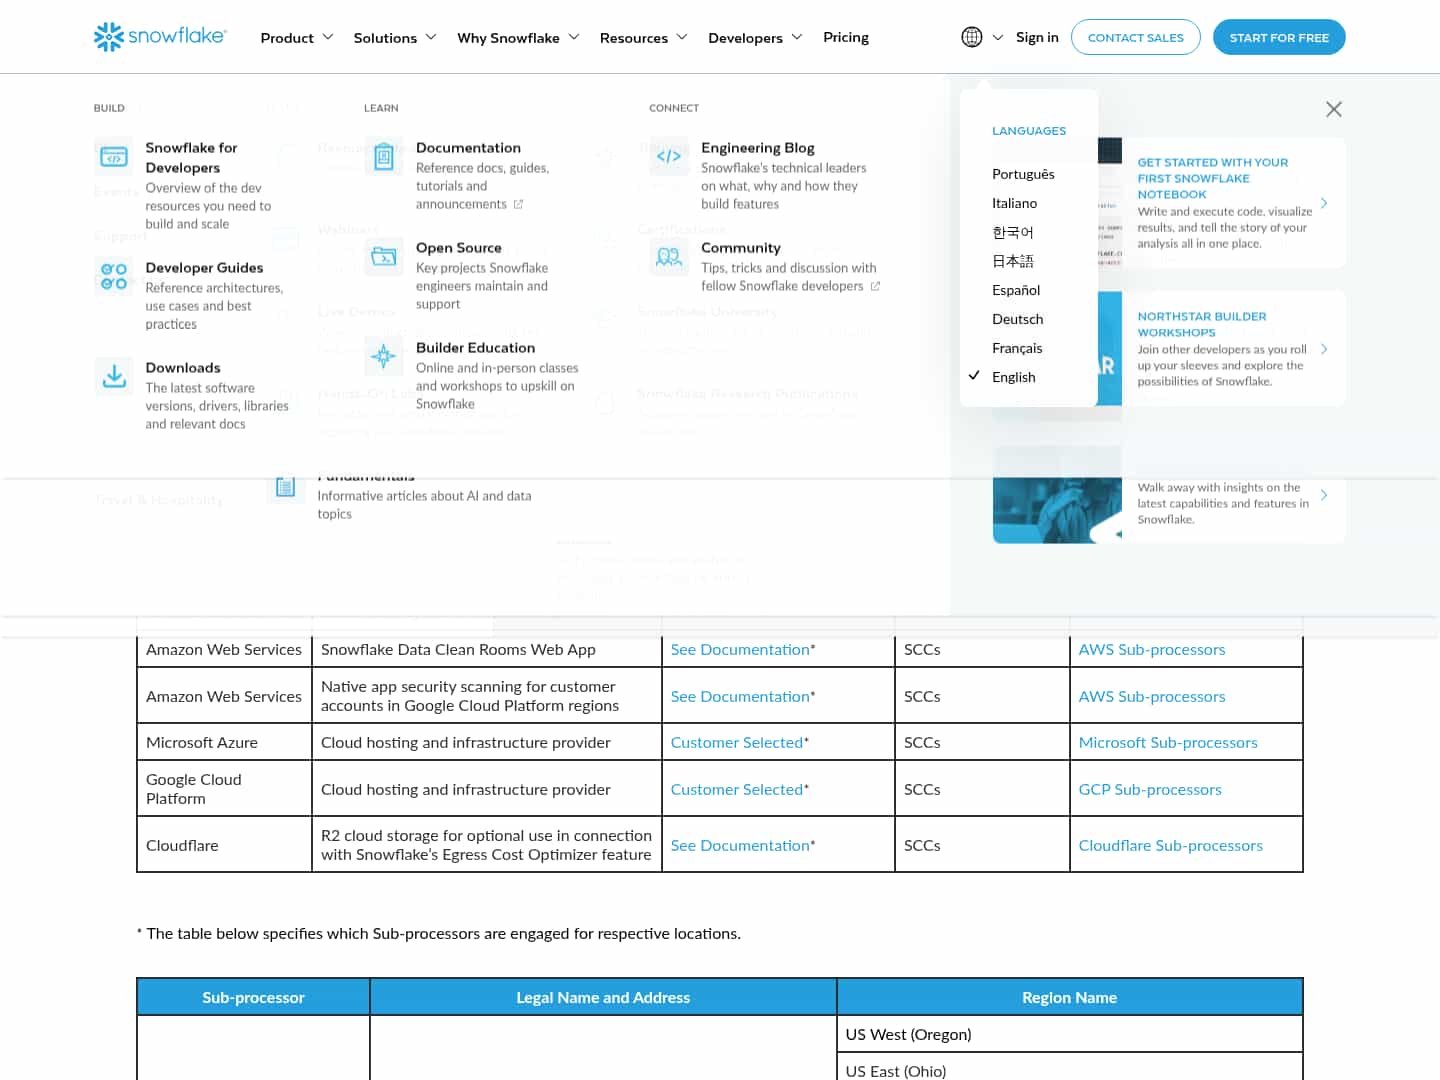Open AWS Sub-processors in Data Clean Rooms row
The image size is (1440, 1080).
pos(1152,650)
